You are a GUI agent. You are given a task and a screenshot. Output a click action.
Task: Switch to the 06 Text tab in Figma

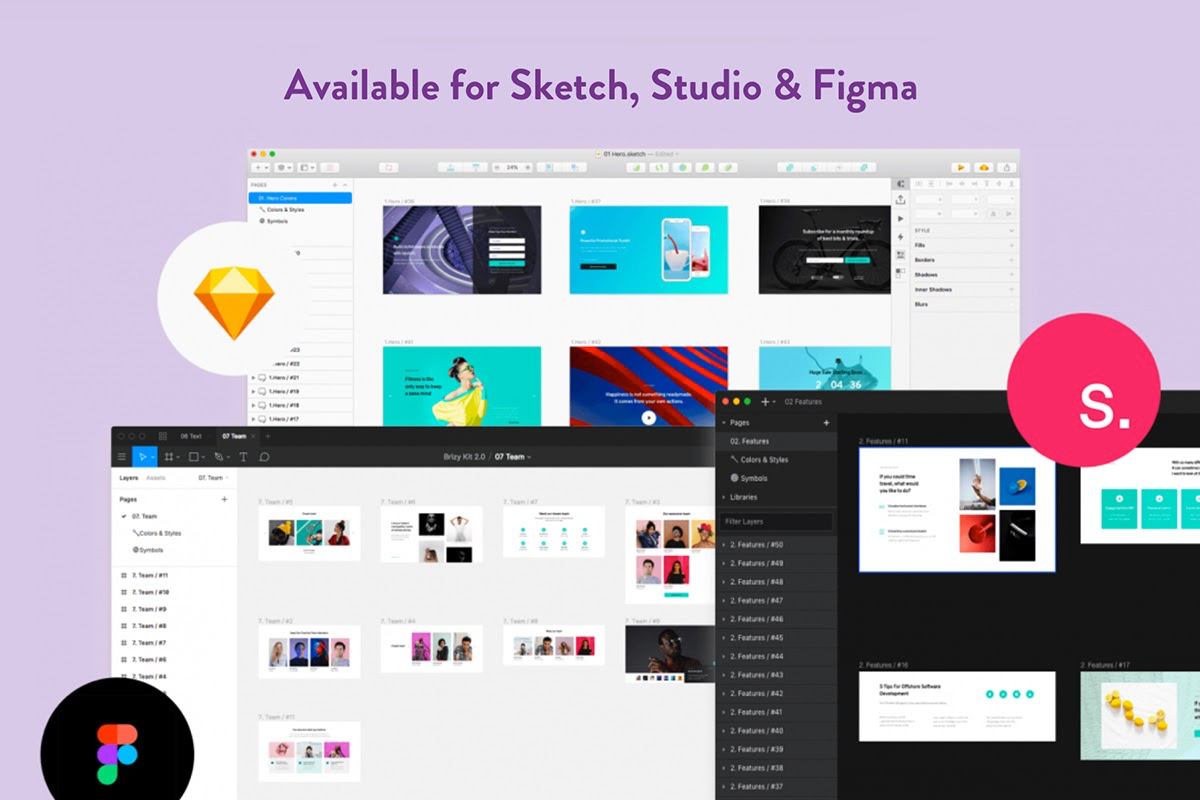[x=190, y=436]
